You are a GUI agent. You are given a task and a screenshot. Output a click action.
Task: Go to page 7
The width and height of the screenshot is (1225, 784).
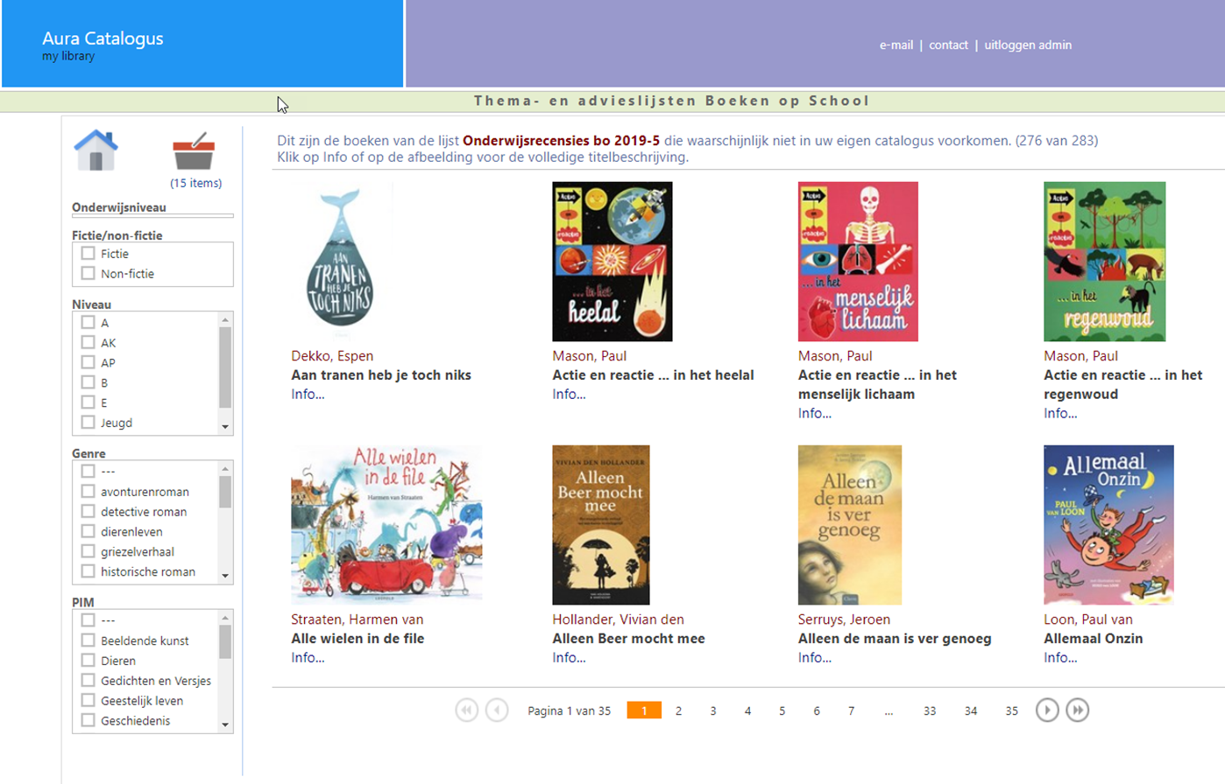point(851,711)
